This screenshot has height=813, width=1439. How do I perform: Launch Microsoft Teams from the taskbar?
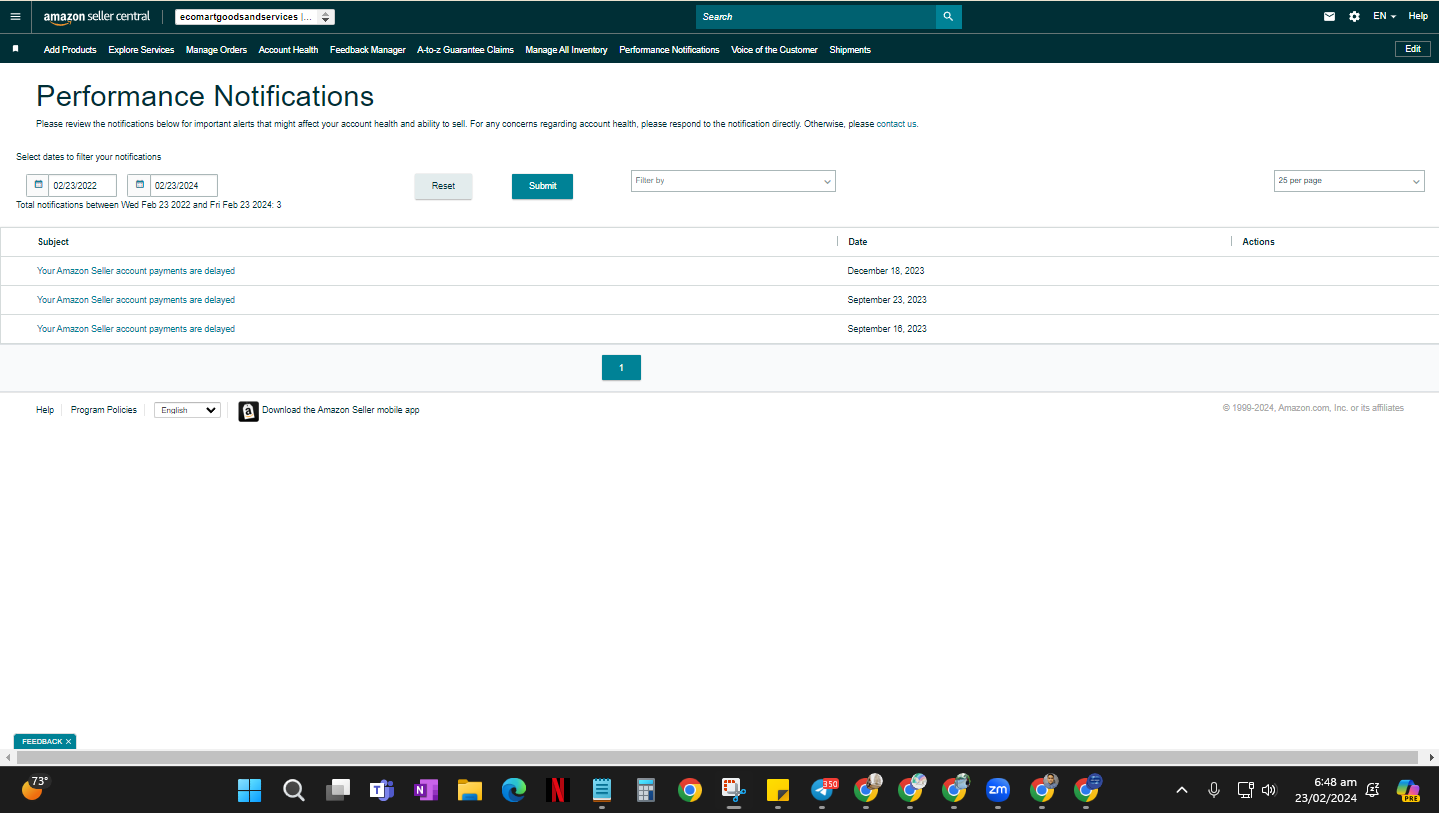click(x=381, y=790)
